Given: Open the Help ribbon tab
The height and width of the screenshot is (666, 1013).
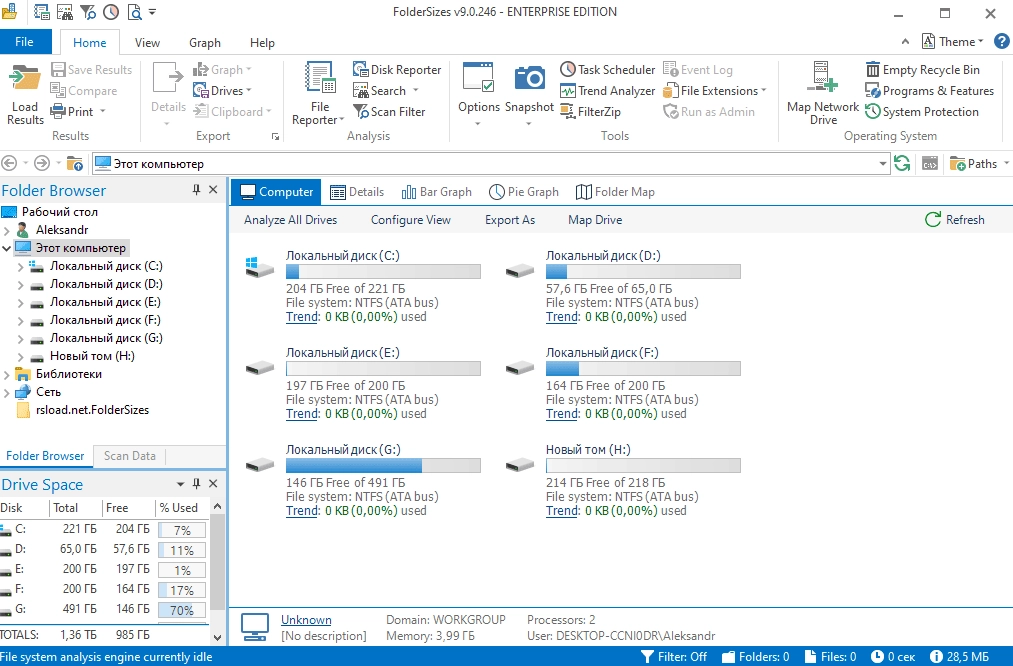Looking at the screenshot, I should point(262,43).
